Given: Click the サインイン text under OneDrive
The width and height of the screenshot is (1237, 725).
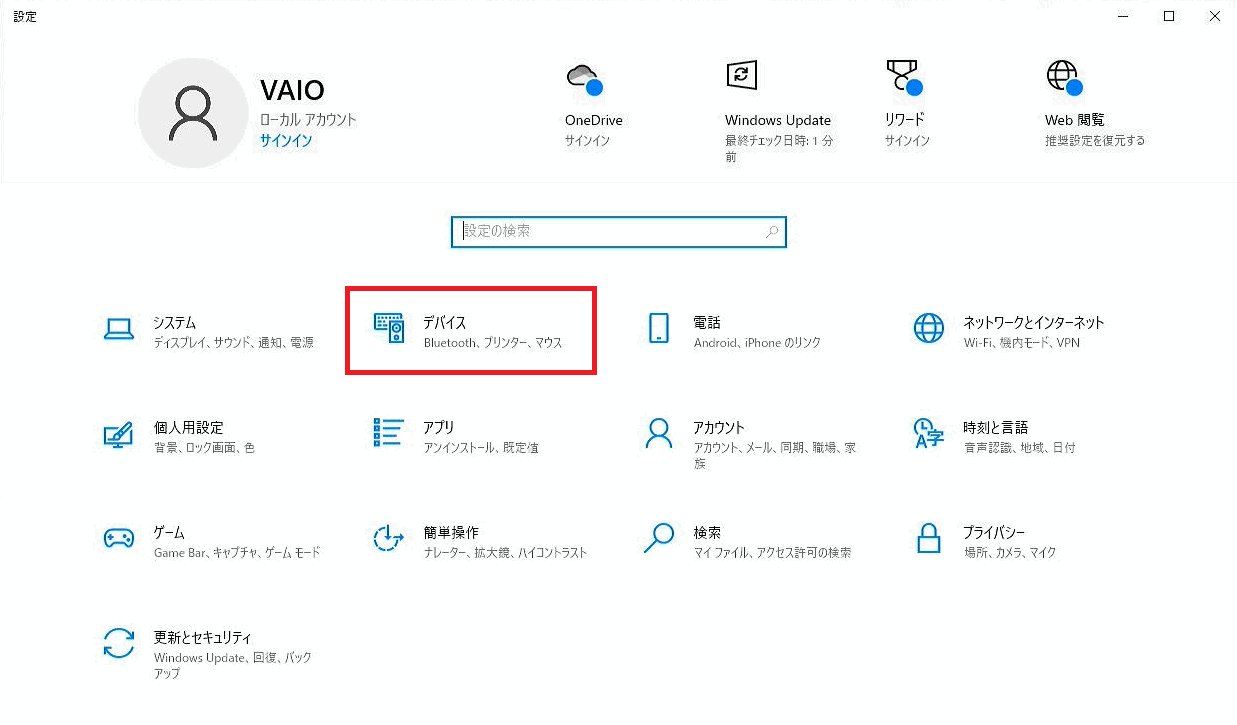Looking at the screenshot, I should (588, 141).
